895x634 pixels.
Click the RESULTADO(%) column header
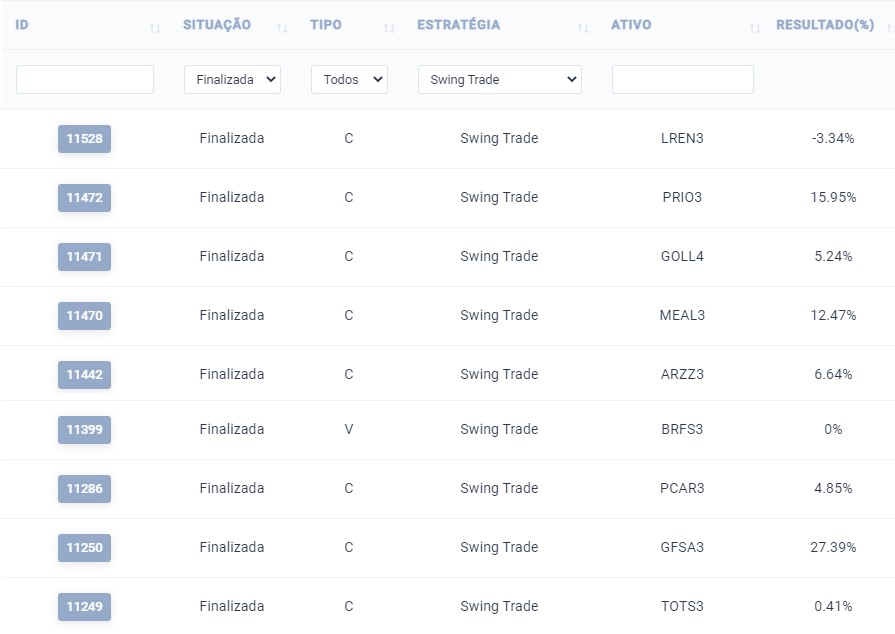pos(825,25)
